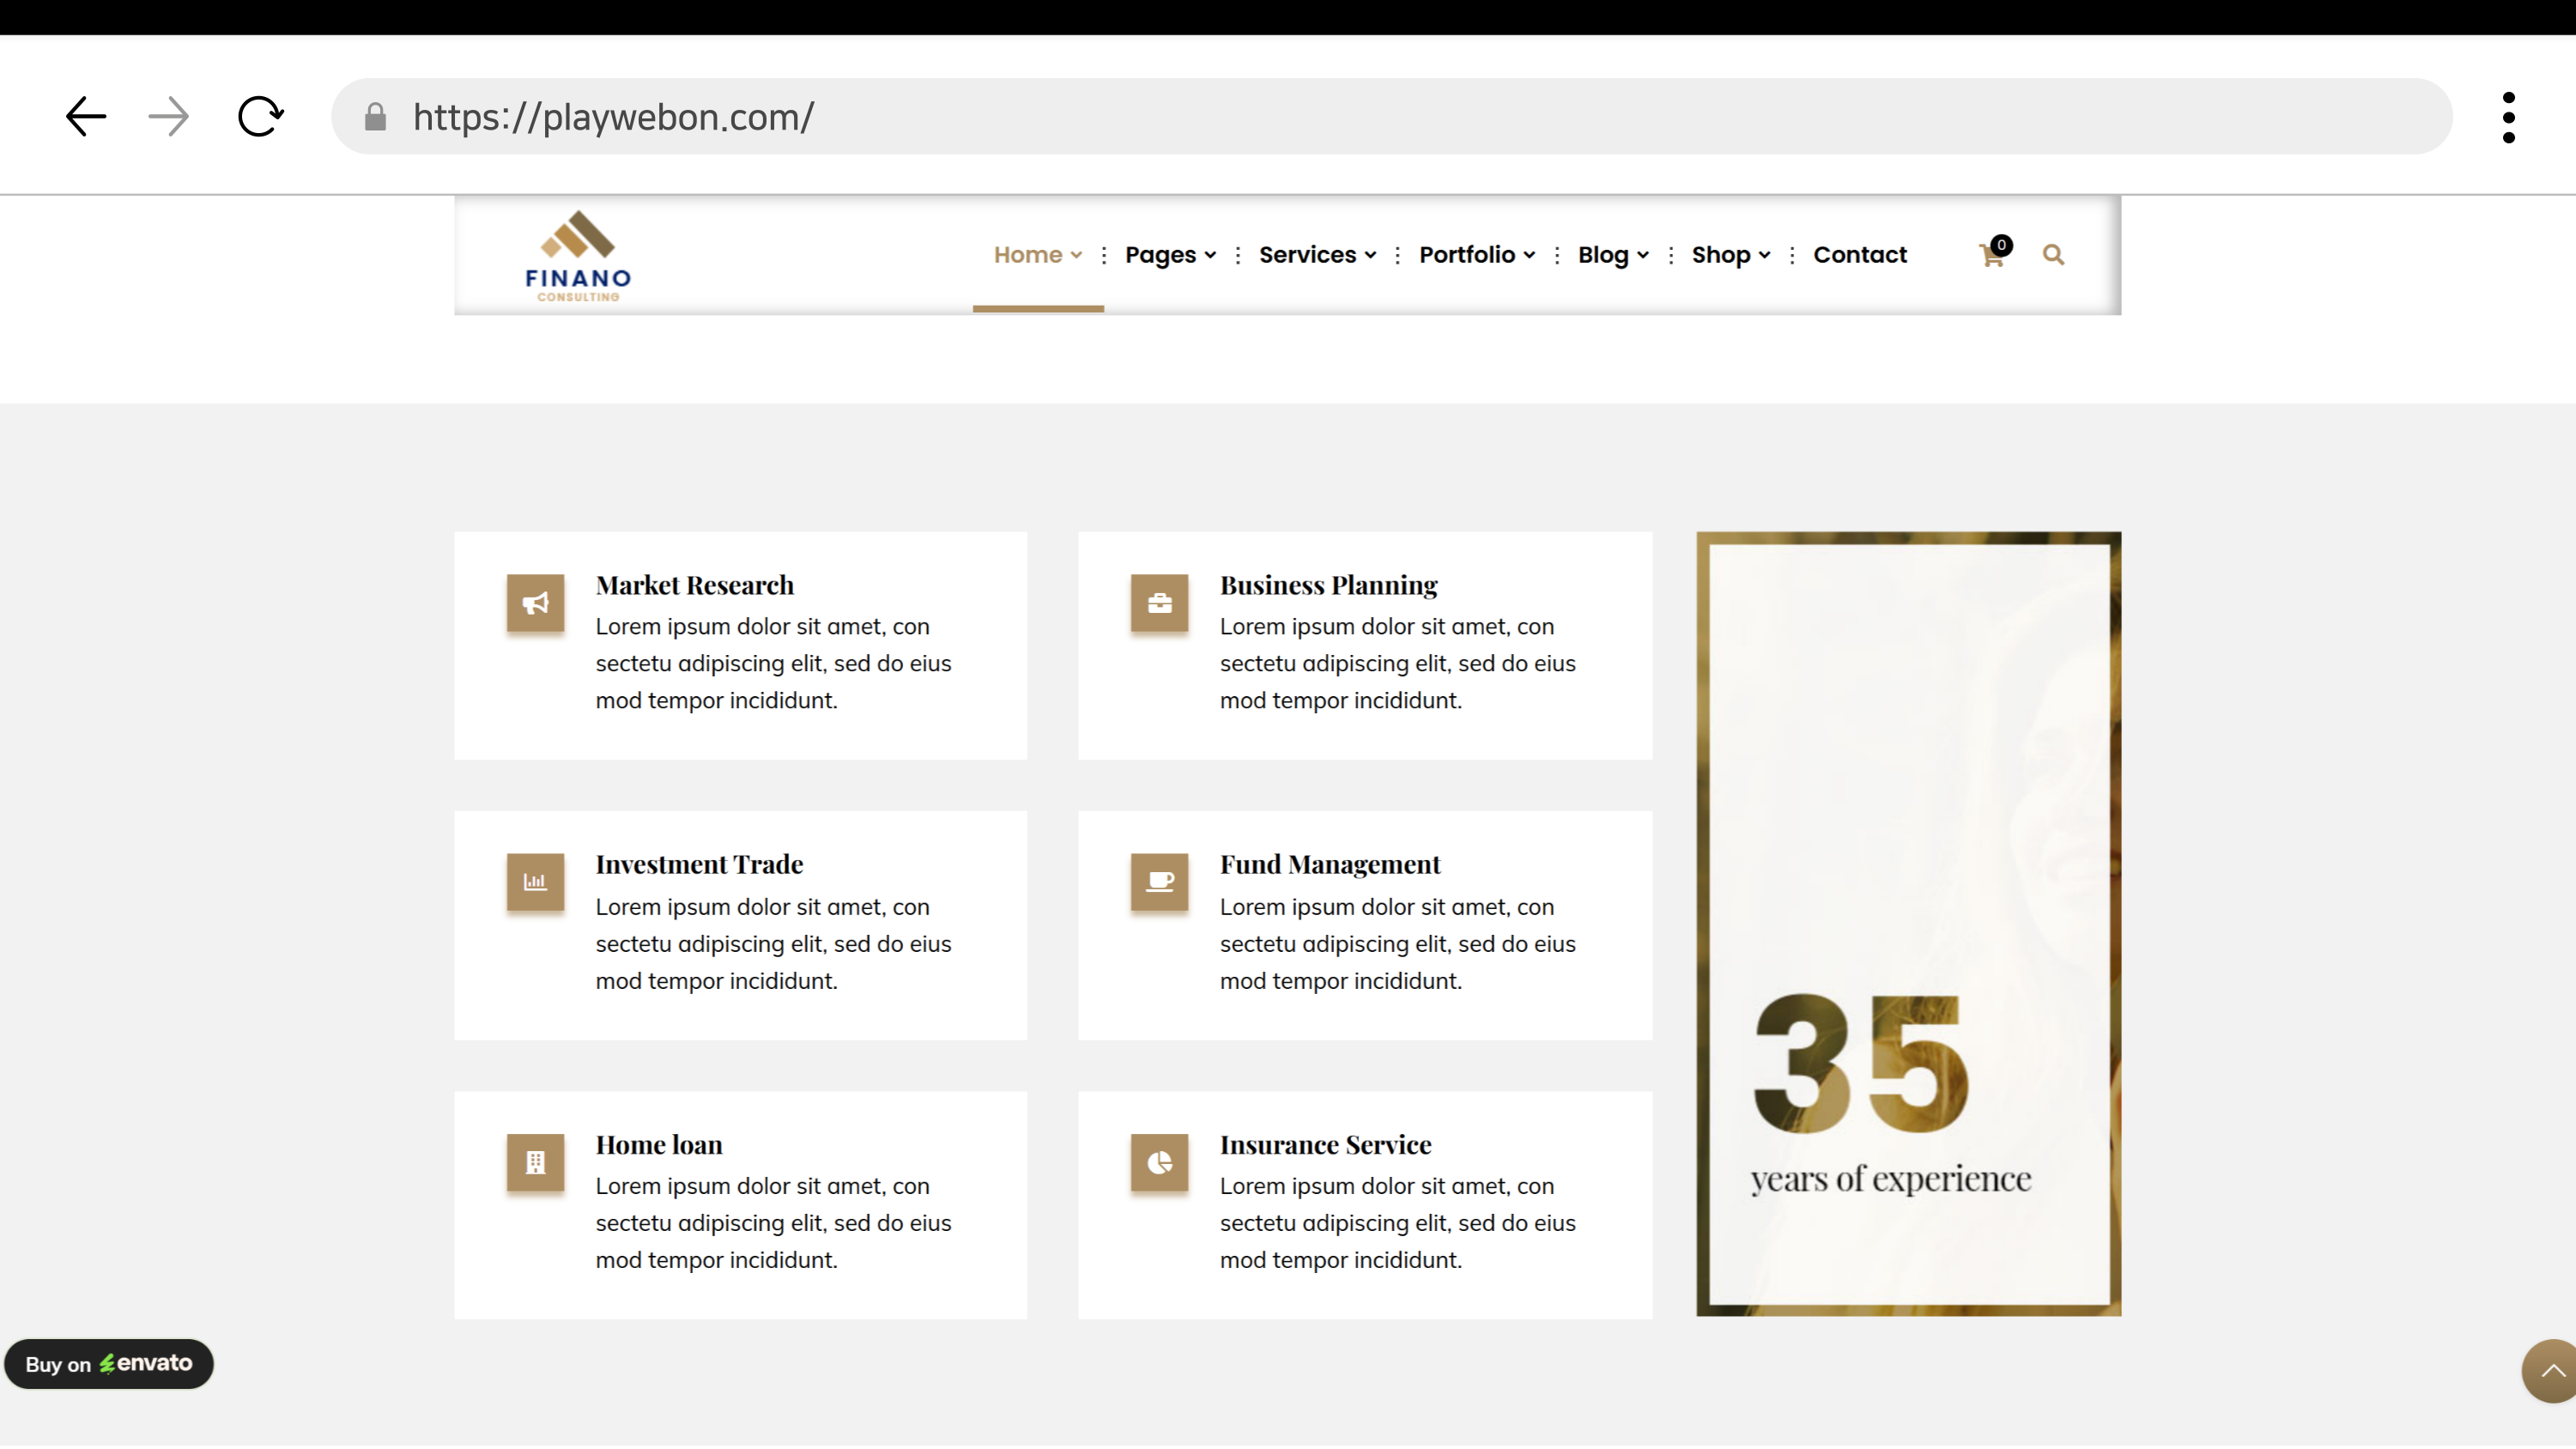Go to the Contact page
The width and height of the screenshot is (2576, 1449).
(1859, 255)
